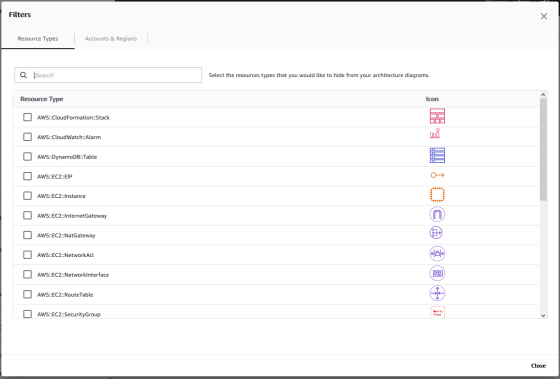Click the CloudWatch Alarm icon

coord(435,134)
